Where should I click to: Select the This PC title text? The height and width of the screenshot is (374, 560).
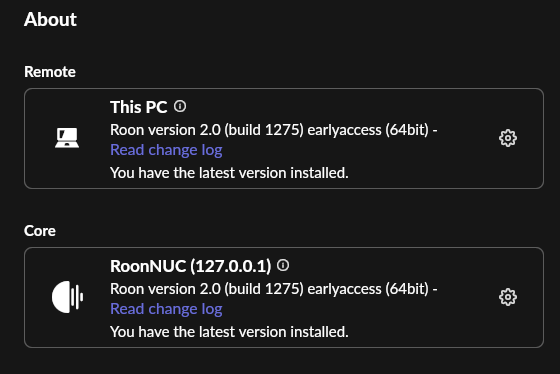139,107
